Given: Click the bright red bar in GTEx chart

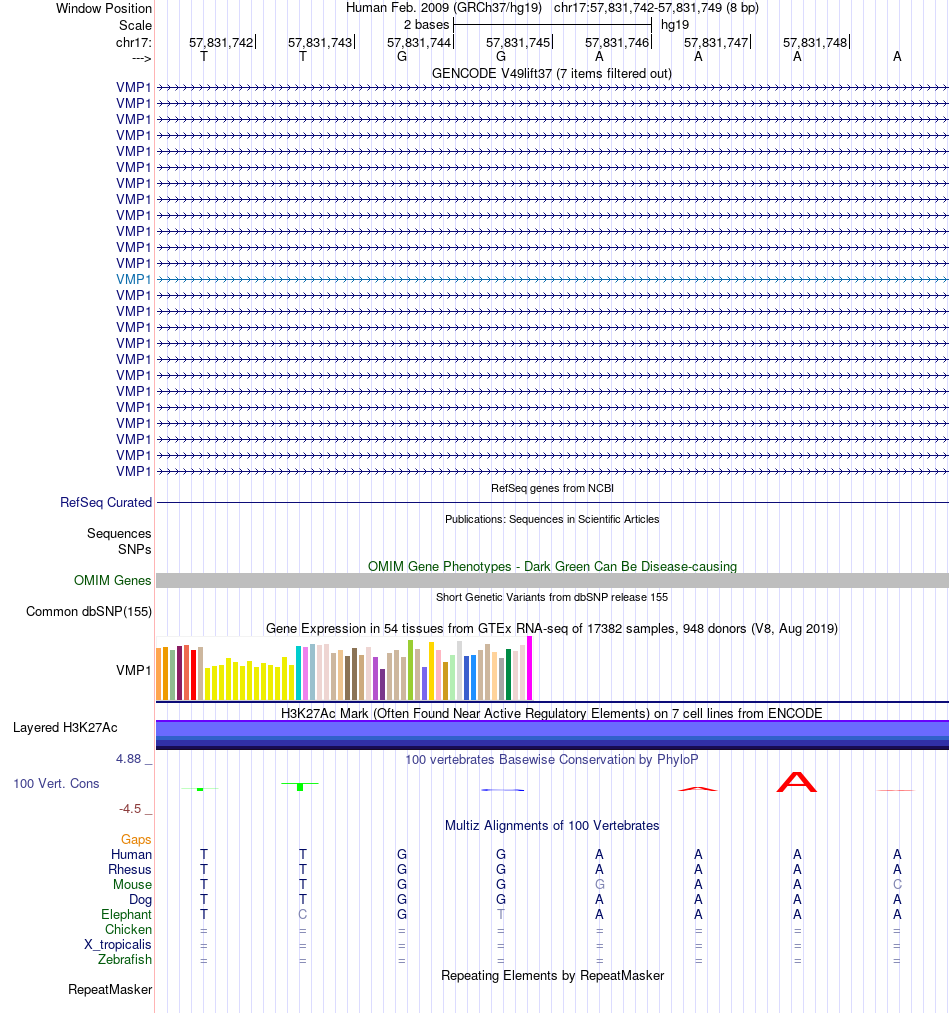Looking at the screenshot, I should 194,675.
